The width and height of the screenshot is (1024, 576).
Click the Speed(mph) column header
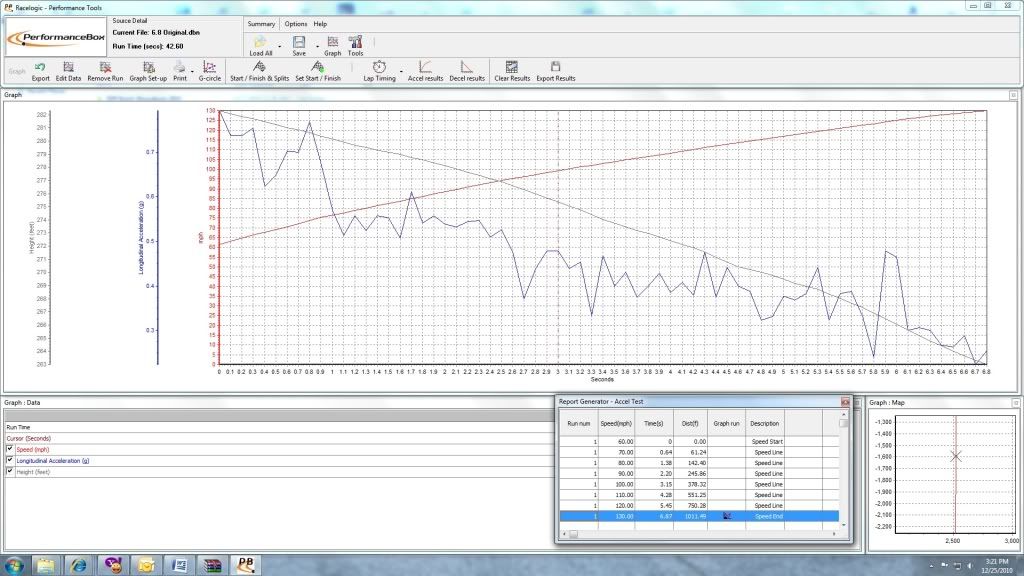[616, 423]
